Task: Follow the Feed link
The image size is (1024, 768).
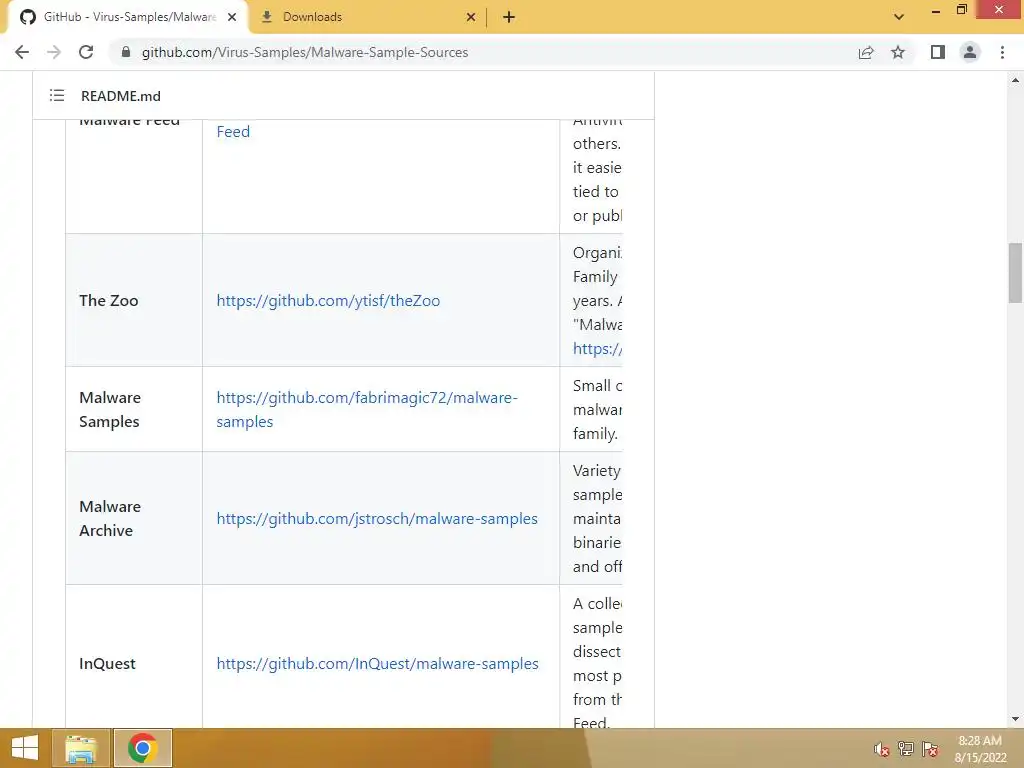Action: (x=233, y=131)
